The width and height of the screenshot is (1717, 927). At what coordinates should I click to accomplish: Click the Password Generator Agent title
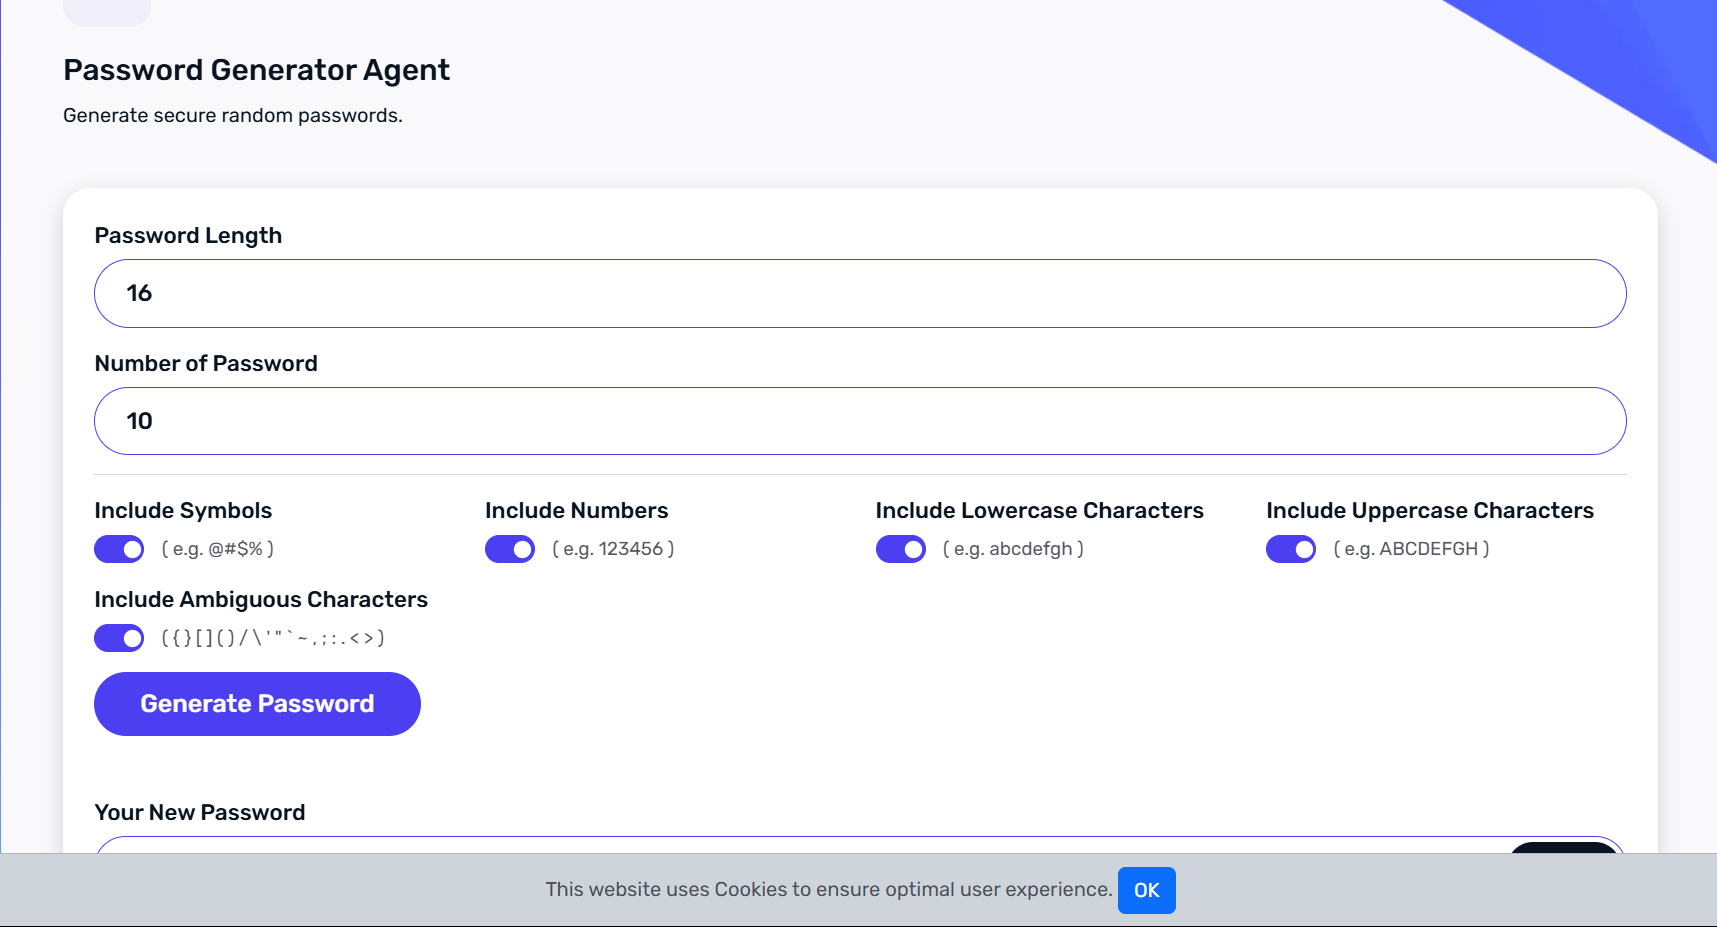pyautogui.click(x=256, y=70)
